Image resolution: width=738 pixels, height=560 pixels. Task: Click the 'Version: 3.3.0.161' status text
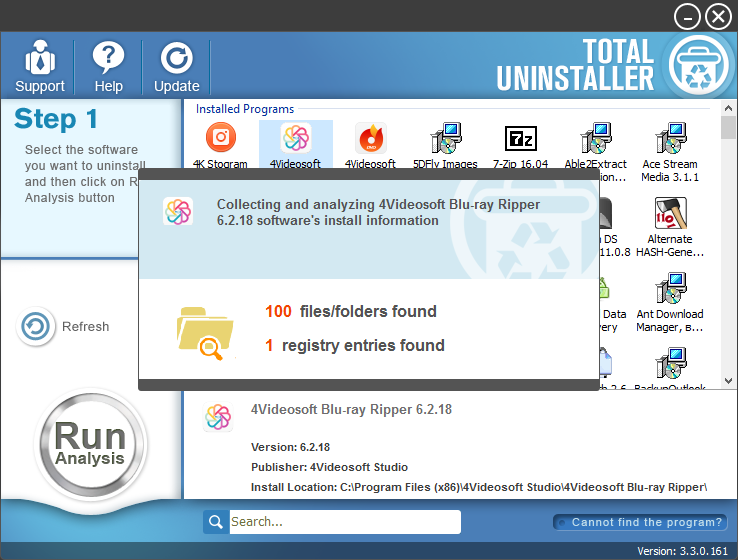(682, 551)
